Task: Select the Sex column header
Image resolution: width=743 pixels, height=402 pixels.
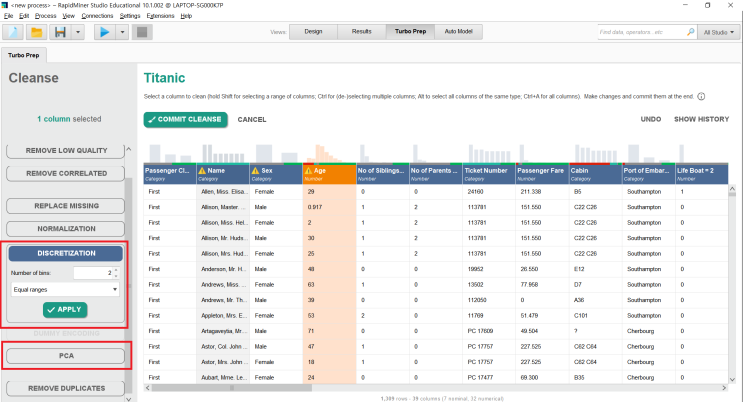Action: [276, 174]
